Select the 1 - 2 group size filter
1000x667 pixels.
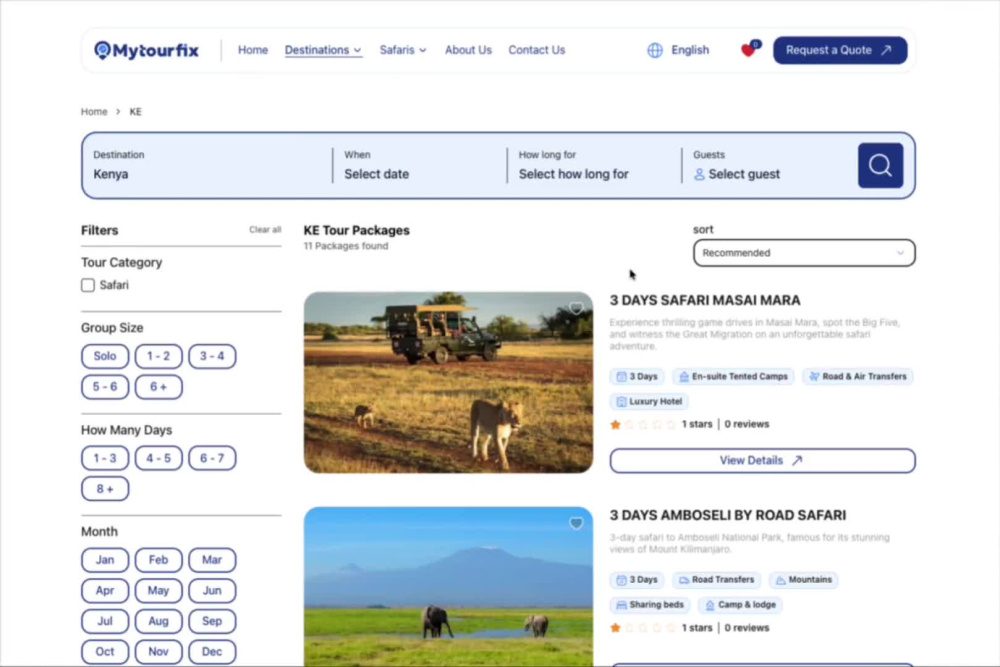pos(158,356)
